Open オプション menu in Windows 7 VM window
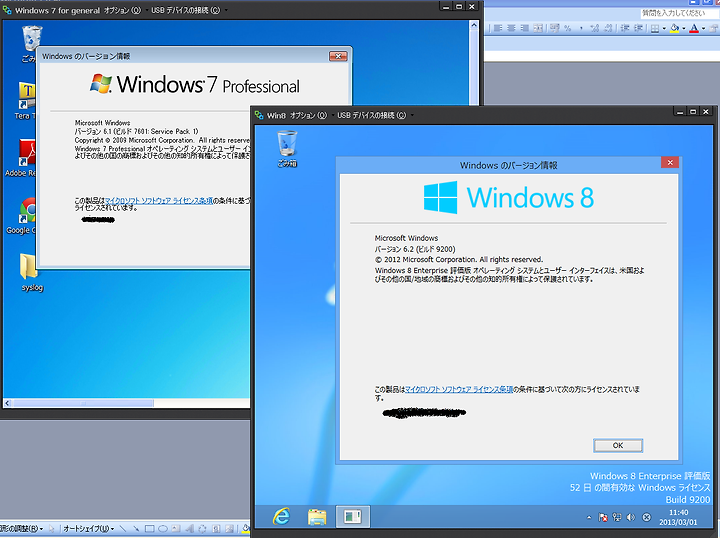Screen dimensions: 720x538 click(x=122, y=10)
